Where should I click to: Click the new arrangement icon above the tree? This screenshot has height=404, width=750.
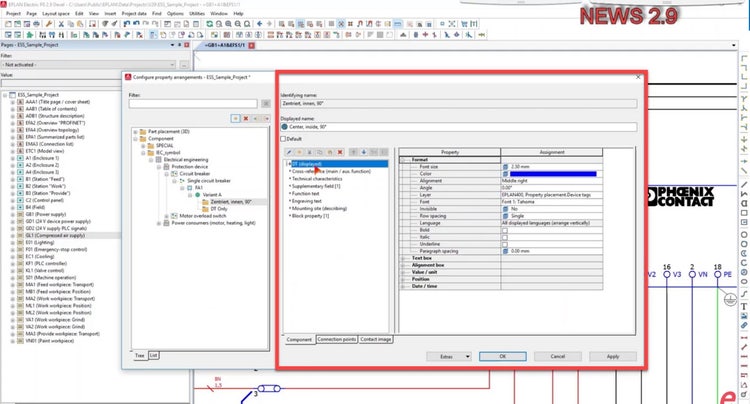233,118
